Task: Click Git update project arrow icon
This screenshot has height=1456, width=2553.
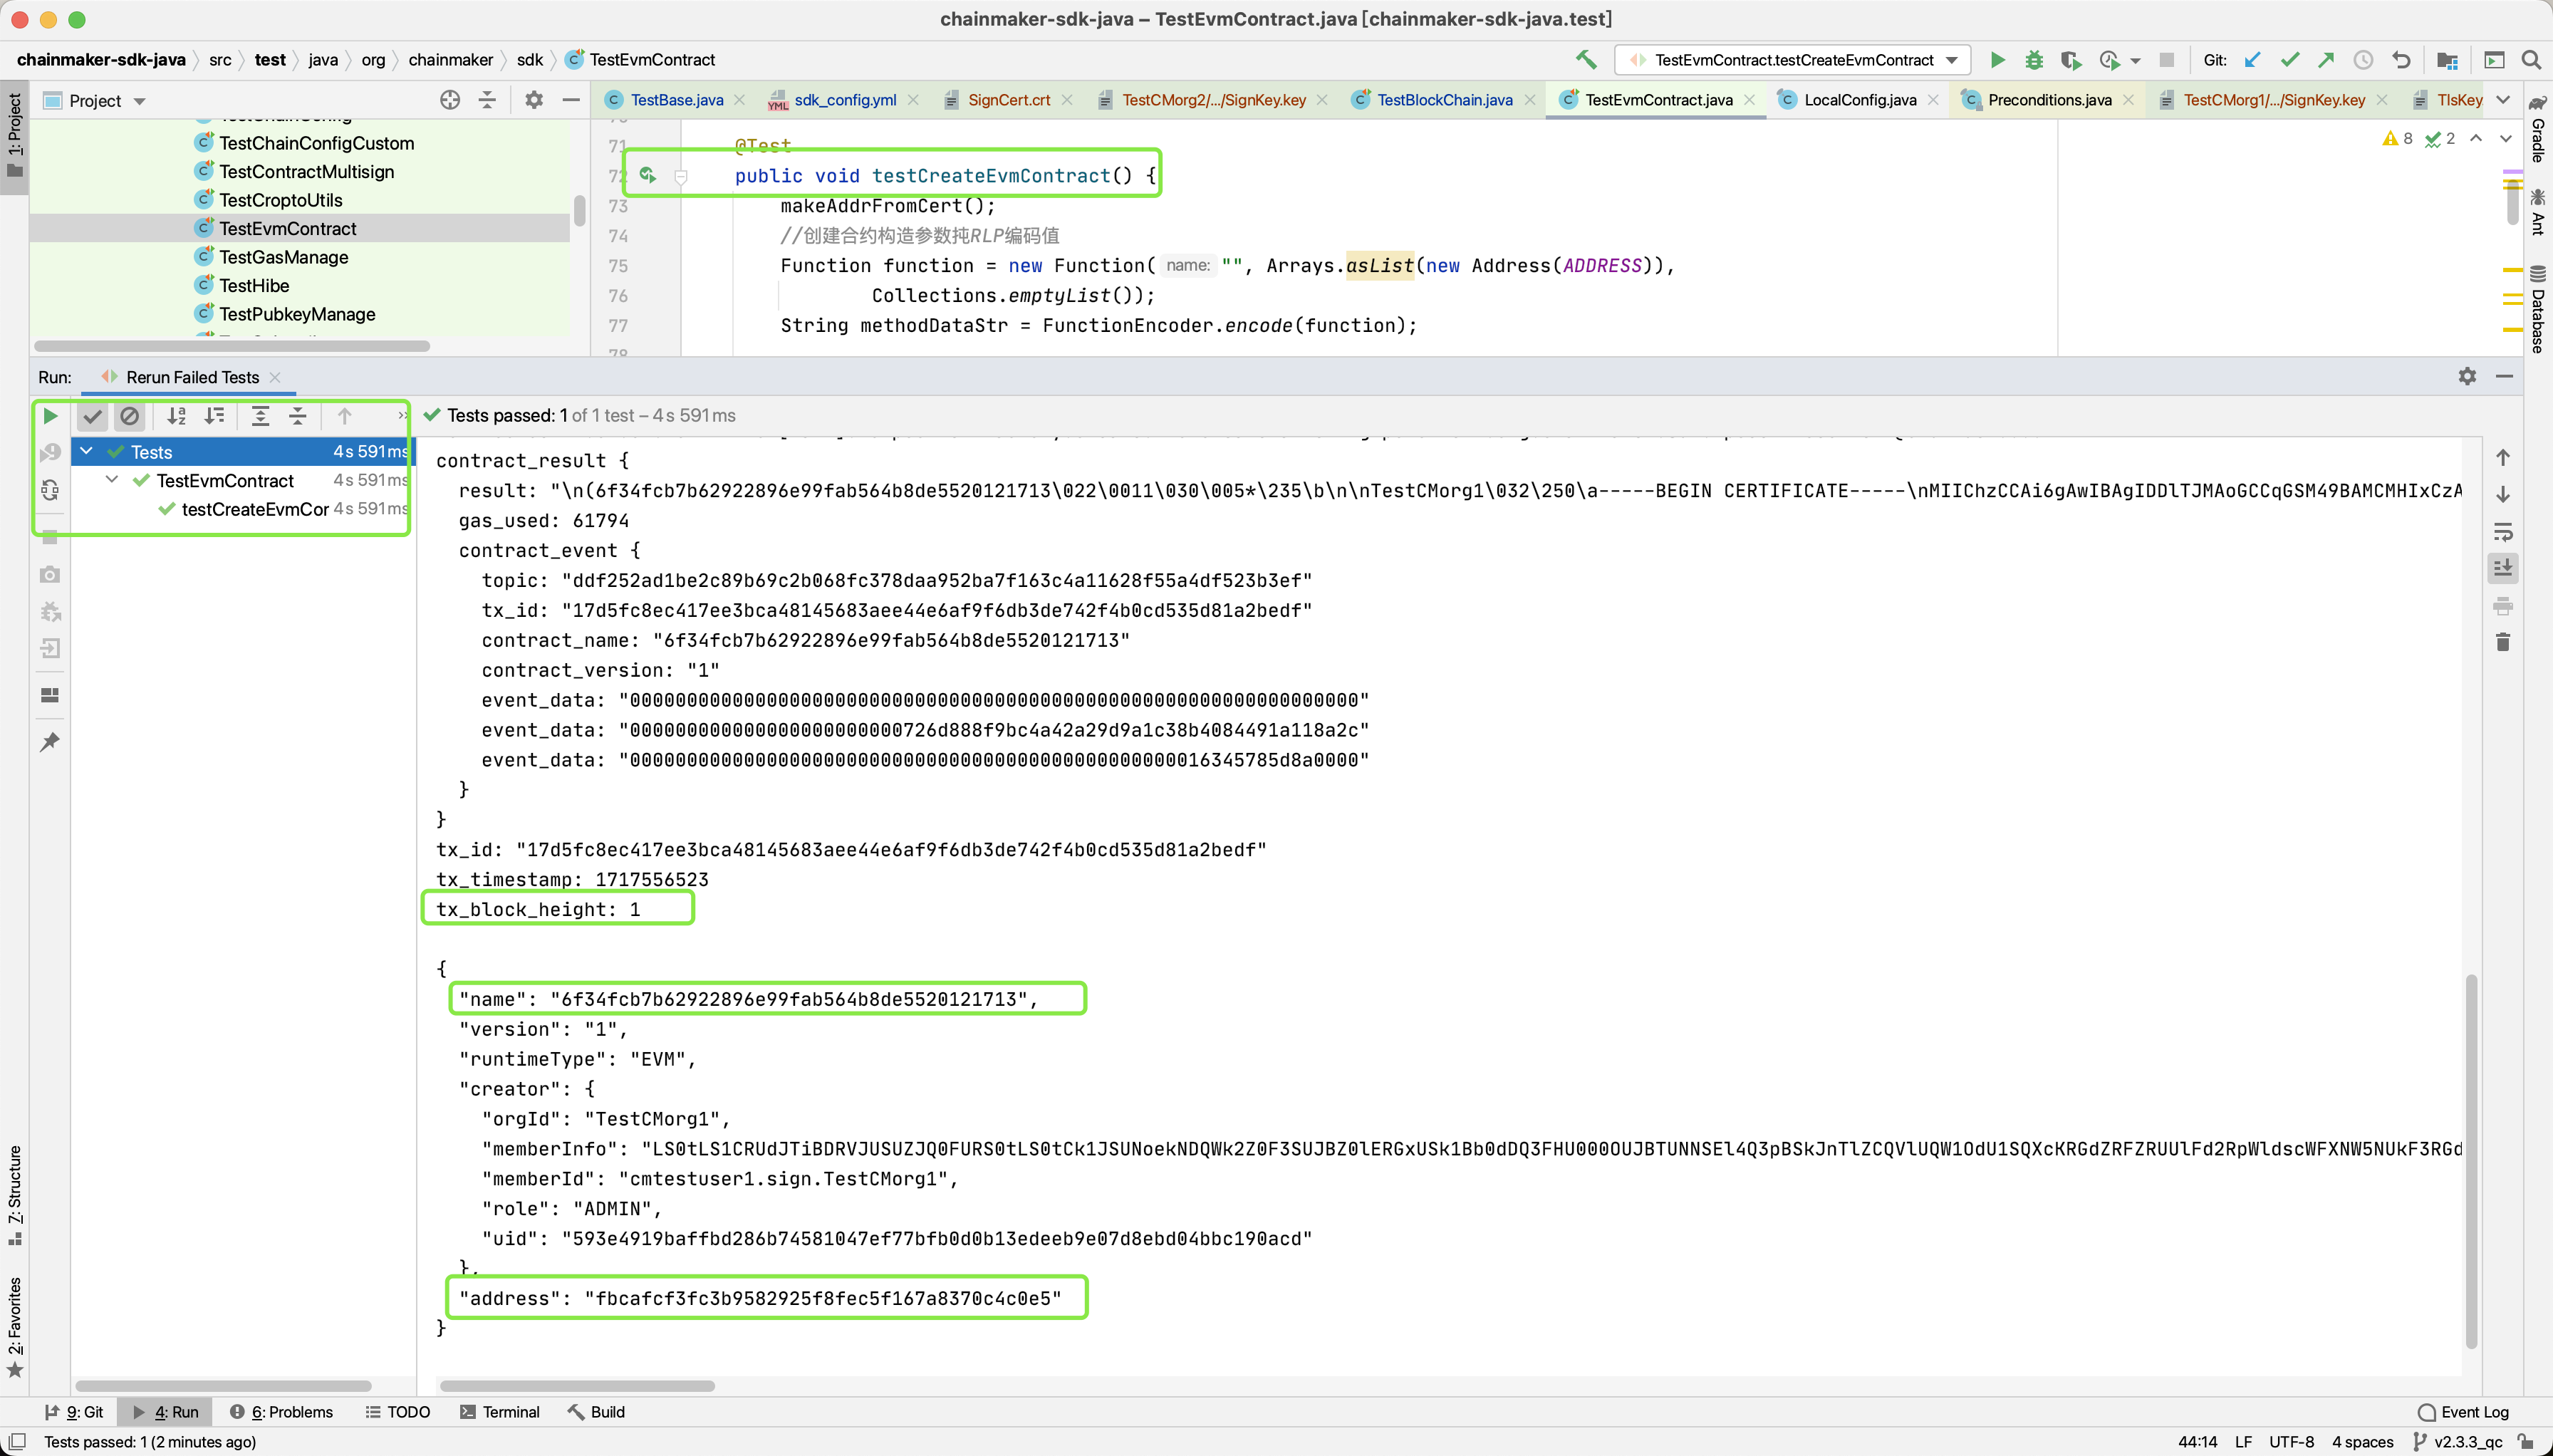Action: 2252,60
